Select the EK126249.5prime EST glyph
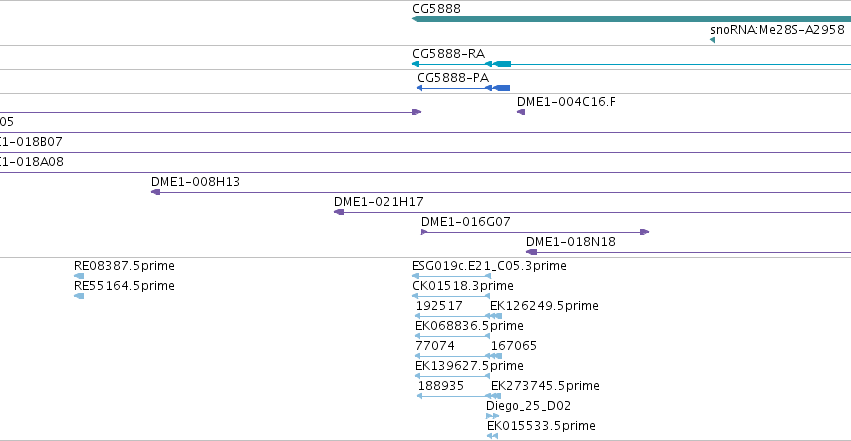Viewport: 851px width, 441px height. [496, 316]
